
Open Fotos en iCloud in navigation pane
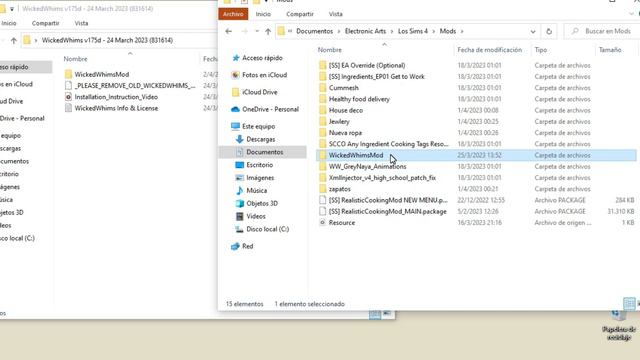(264, 75)
